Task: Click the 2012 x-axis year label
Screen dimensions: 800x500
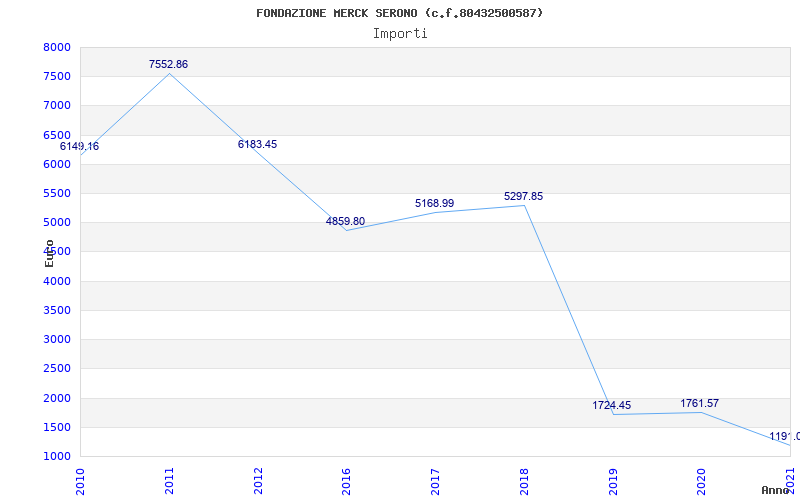Action: point(258,481)
